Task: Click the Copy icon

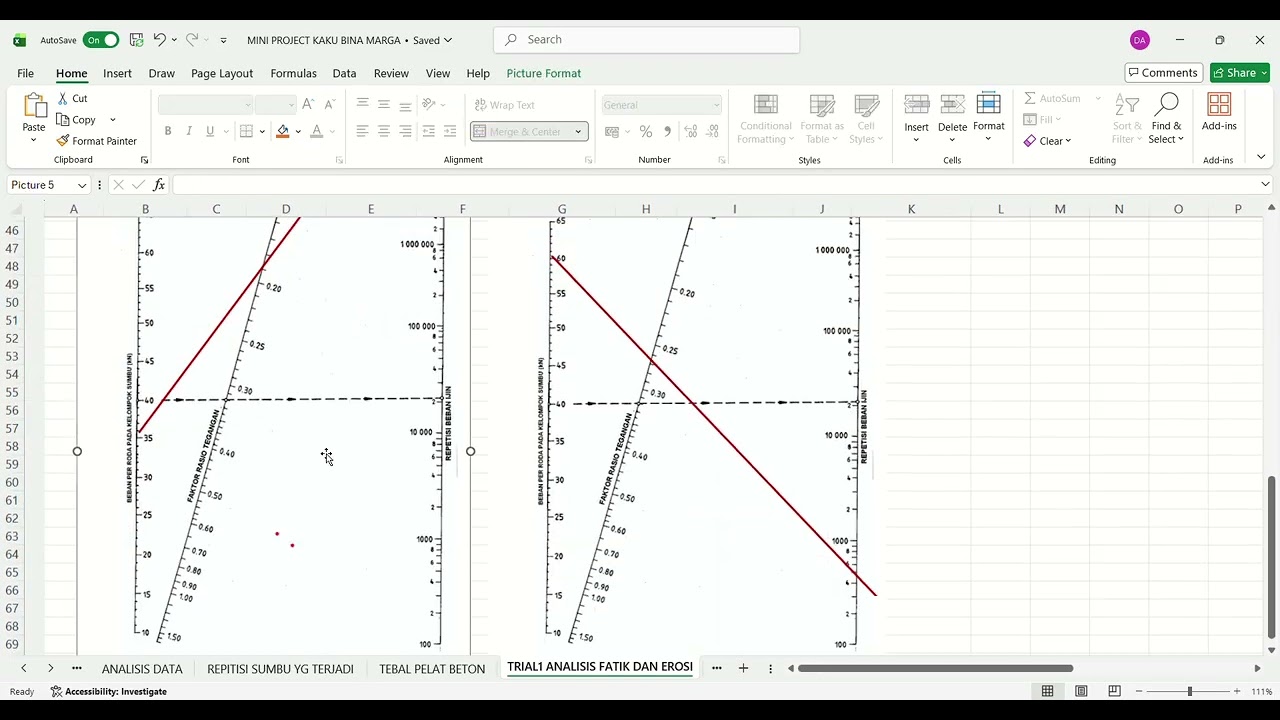Action: (x=63, y=119)
